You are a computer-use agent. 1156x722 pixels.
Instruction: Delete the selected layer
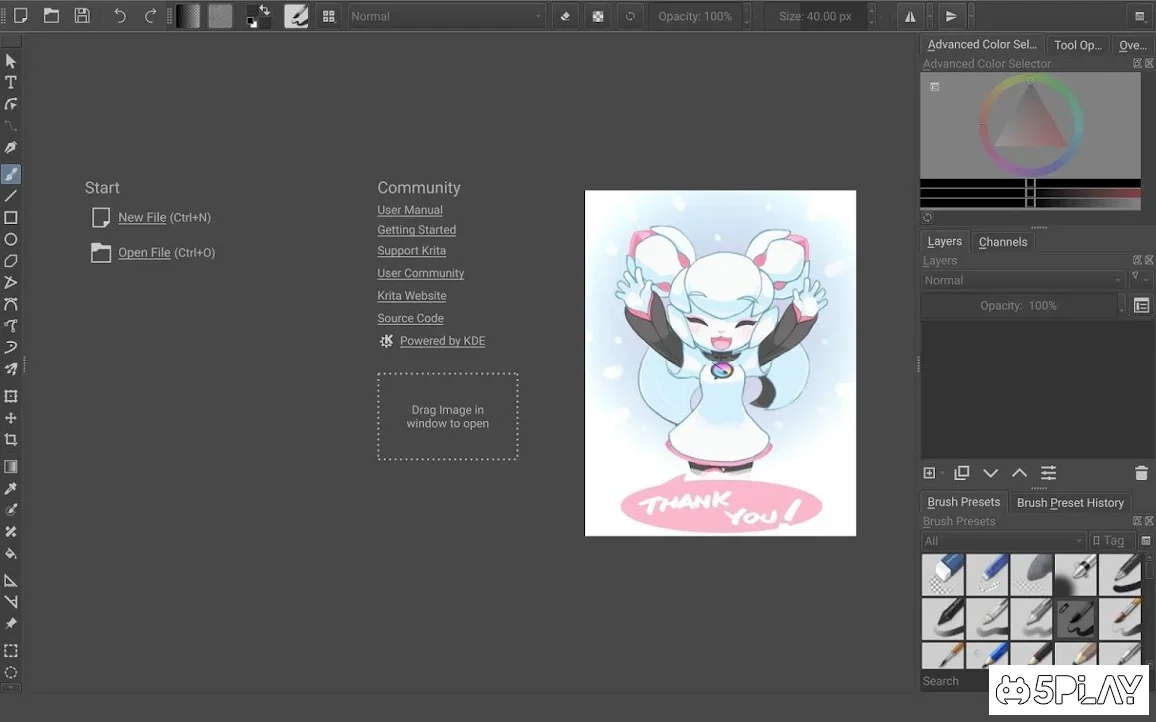(1143, 472)
